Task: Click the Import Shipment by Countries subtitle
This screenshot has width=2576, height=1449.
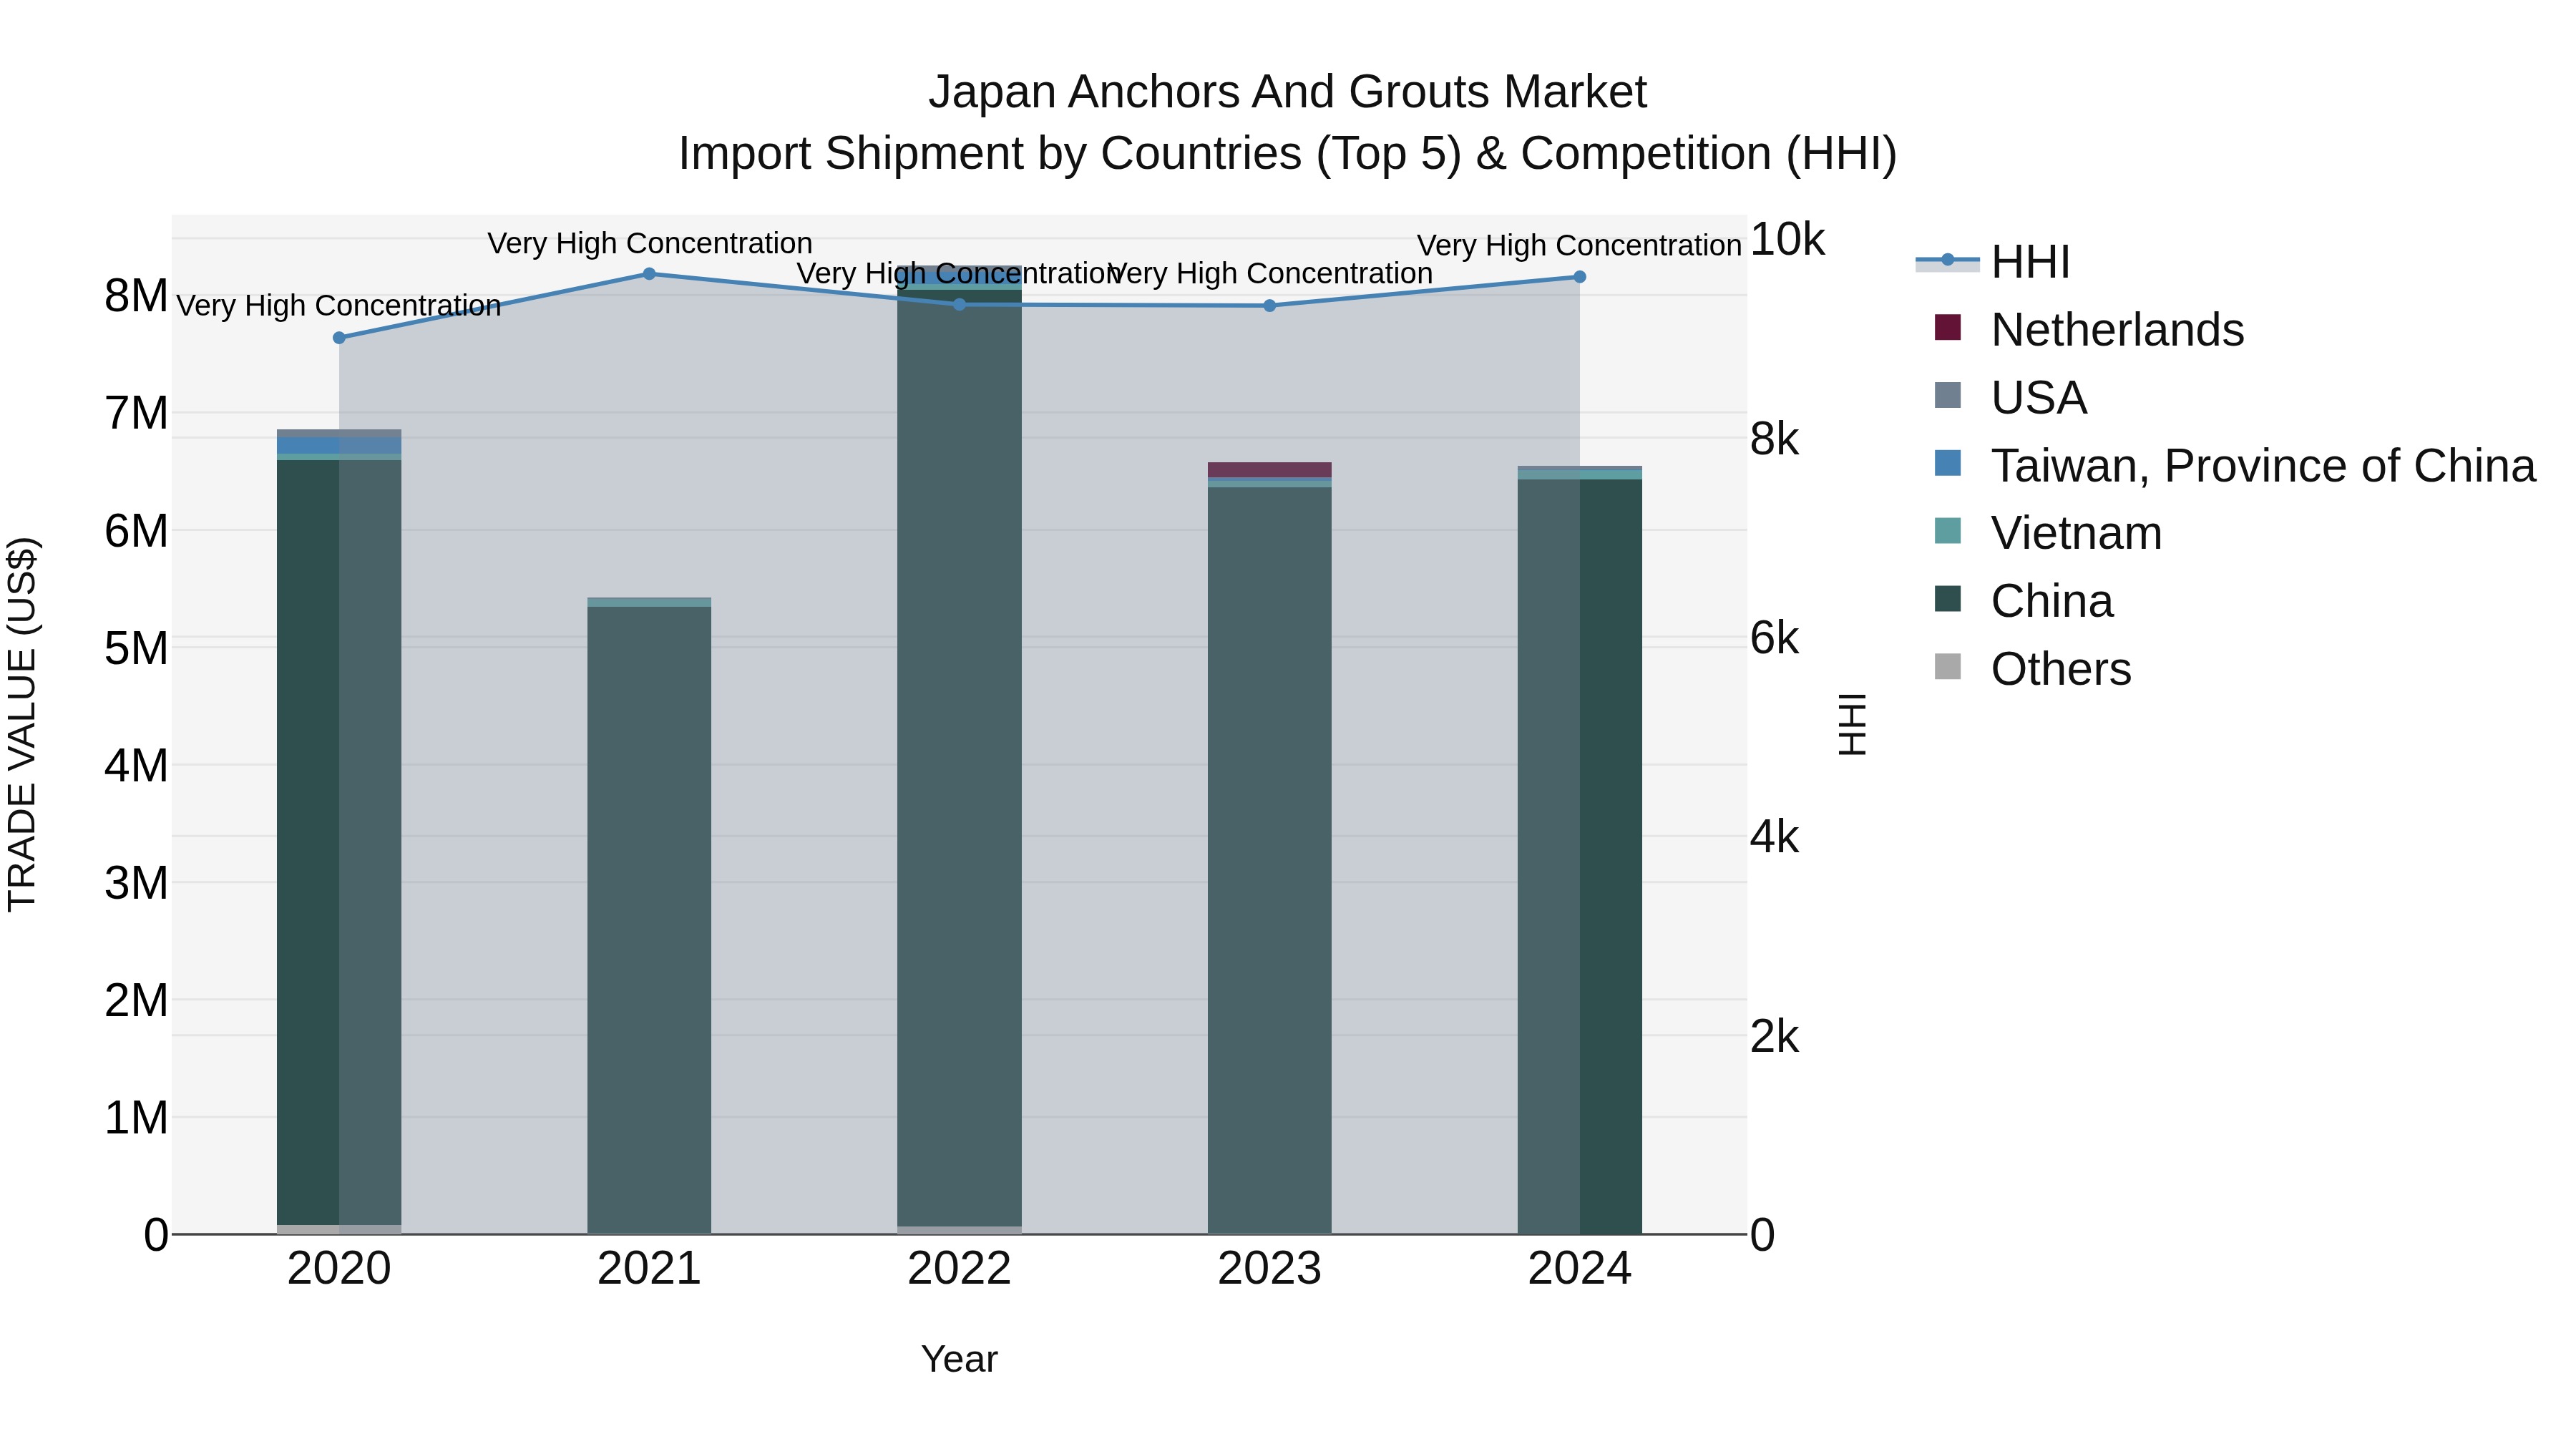Action: coord(1287,154)
